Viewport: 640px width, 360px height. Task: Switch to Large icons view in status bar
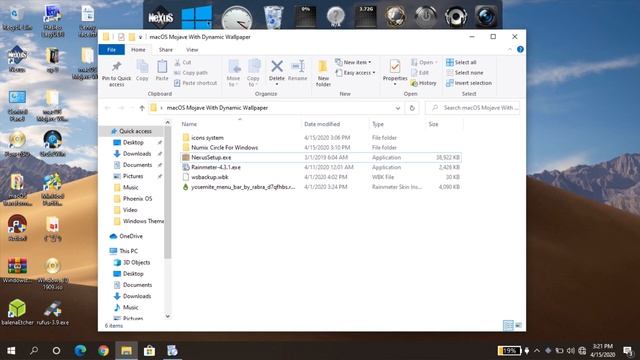[x=518, y=325]
